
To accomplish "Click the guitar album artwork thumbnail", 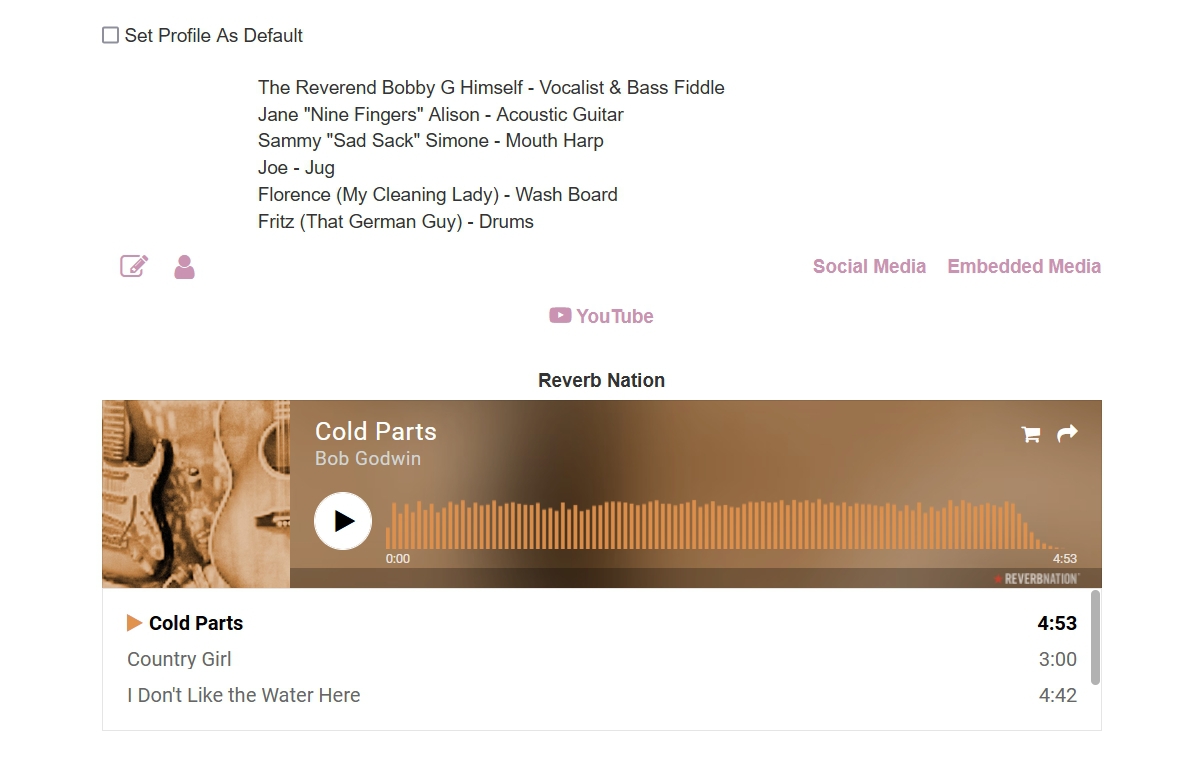I will pos(196,494).
